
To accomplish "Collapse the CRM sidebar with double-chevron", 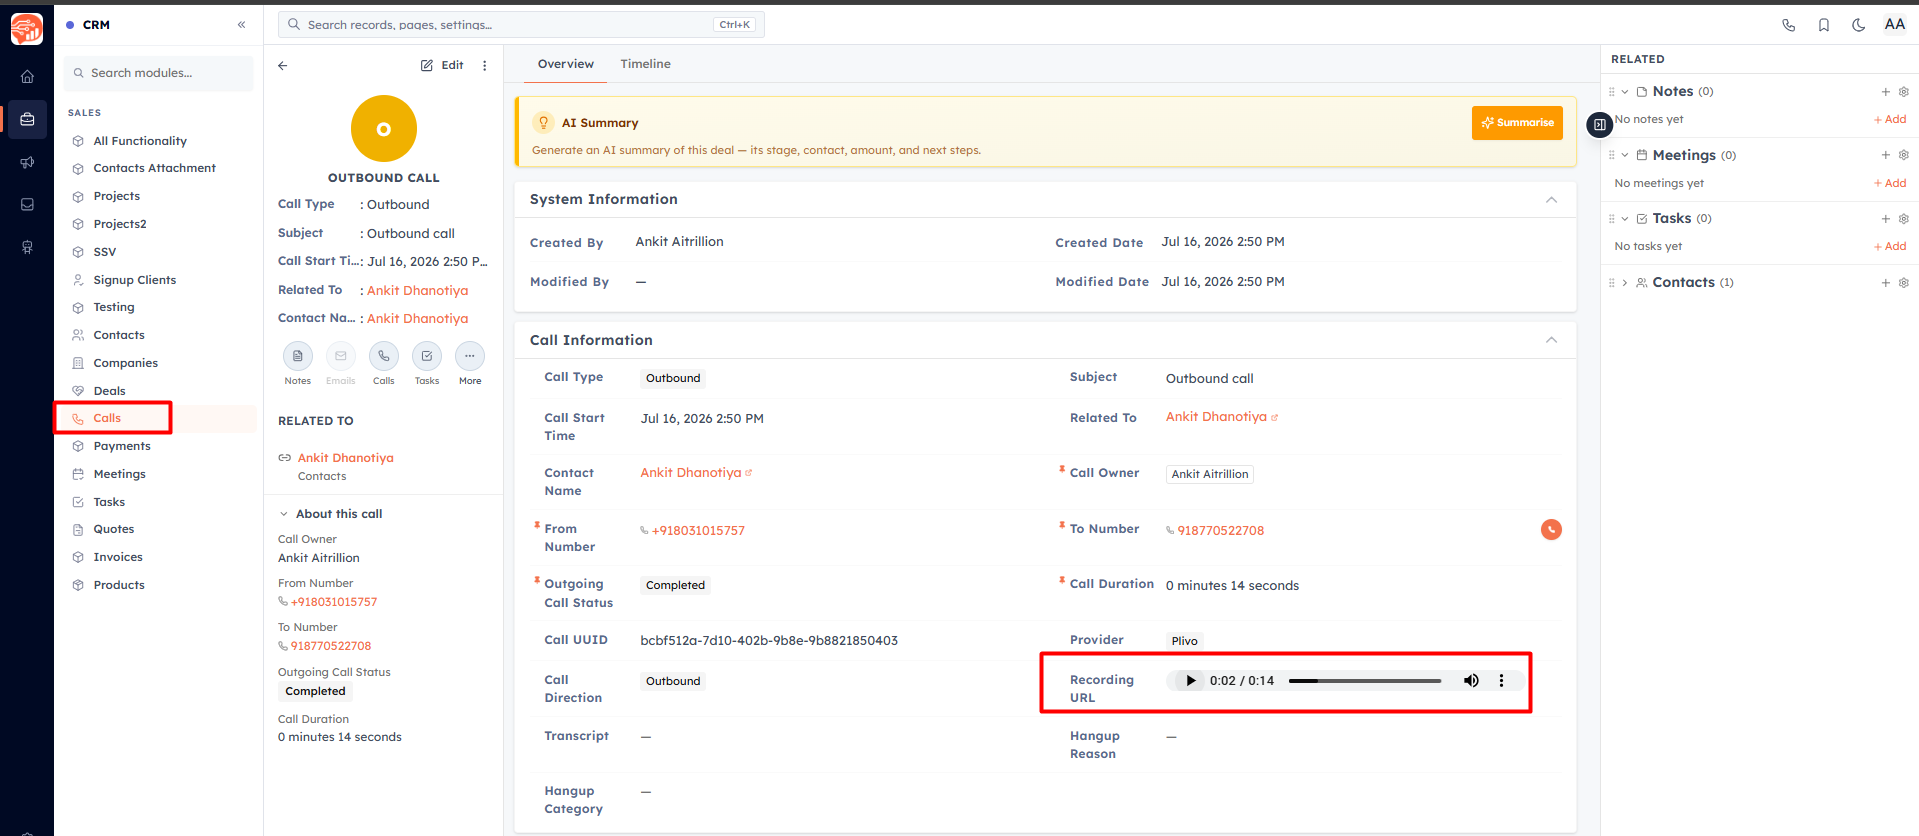I will click(241, 25).
